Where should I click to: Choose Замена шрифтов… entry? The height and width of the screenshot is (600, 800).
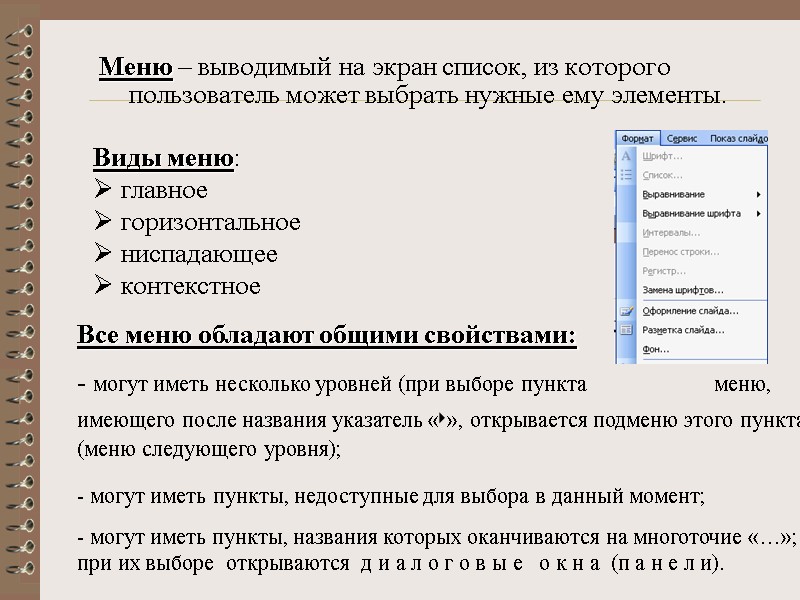683,290
